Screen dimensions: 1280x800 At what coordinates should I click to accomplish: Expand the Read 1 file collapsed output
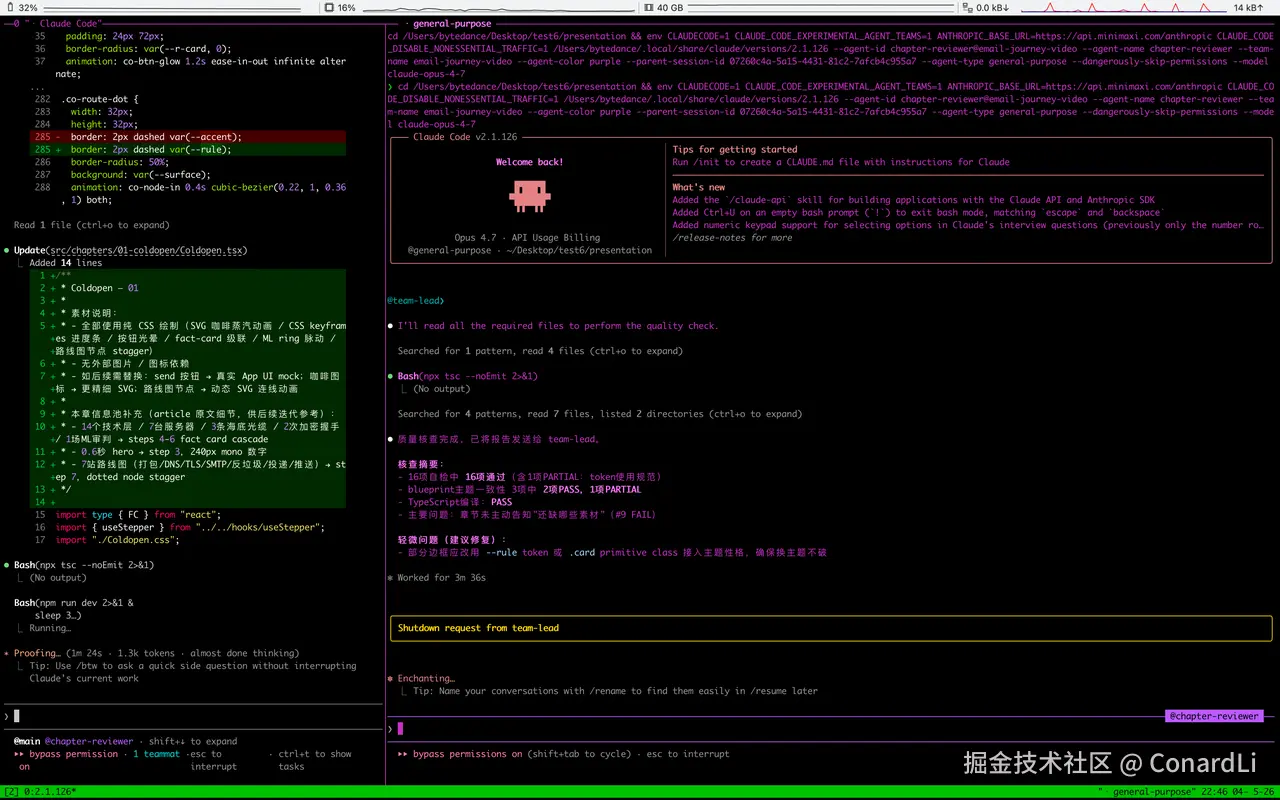click(92, 225)
